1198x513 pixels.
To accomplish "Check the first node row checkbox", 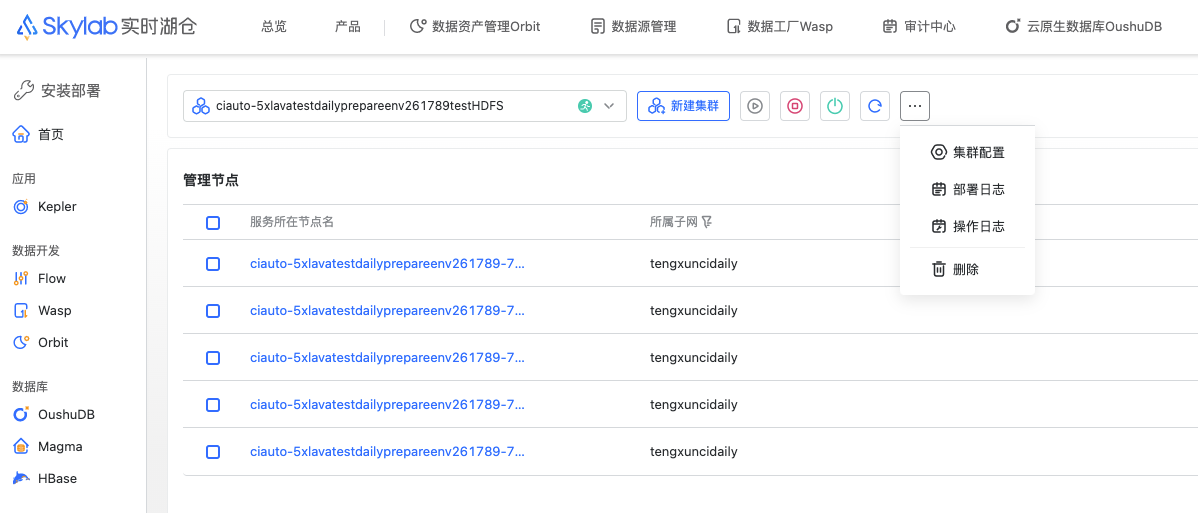I will point(213,264).
